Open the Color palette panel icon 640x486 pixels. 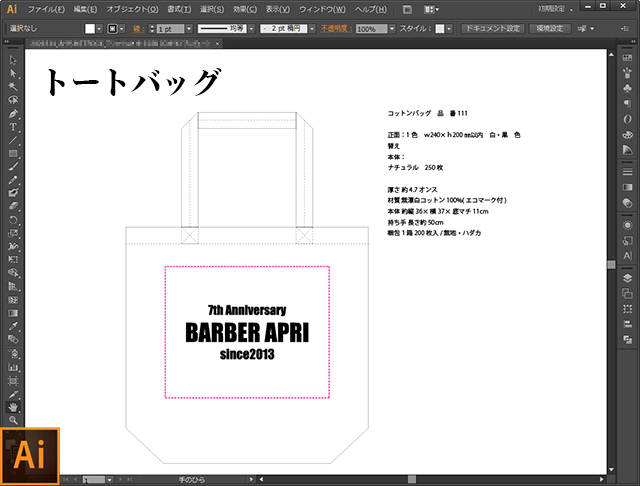(x=627, y=134)
